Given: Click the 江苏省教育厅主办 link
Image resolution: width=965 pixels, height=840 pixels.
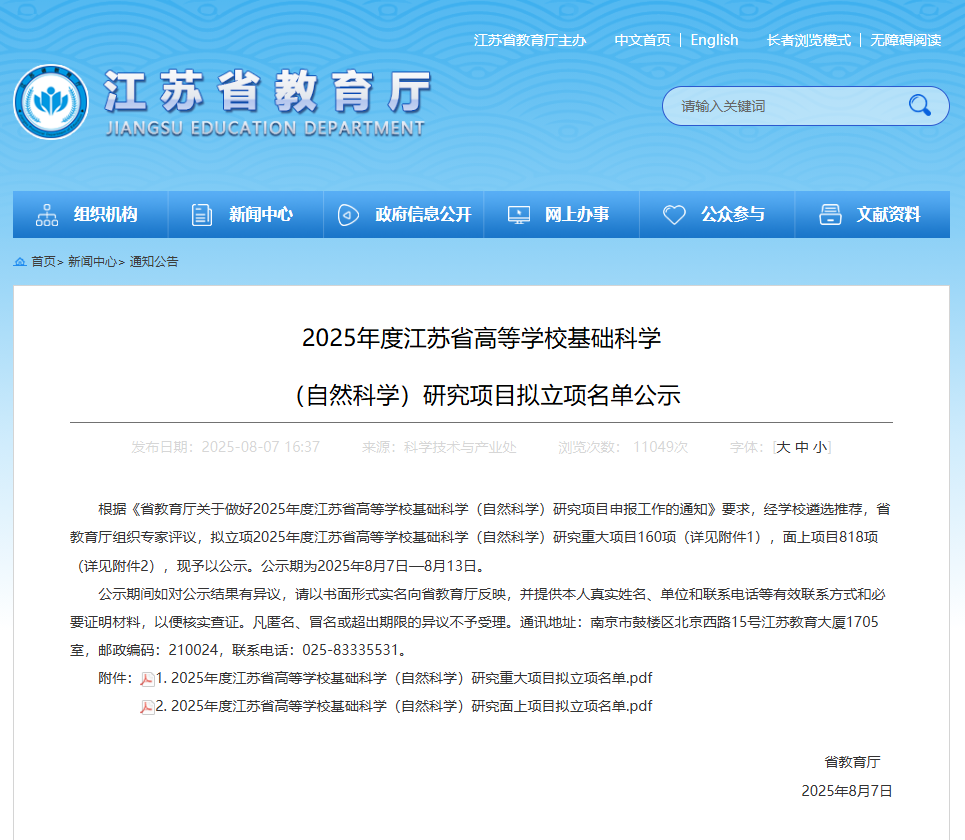Looking at the screenshot, I should pyautogui.click(x=530, y=40).
